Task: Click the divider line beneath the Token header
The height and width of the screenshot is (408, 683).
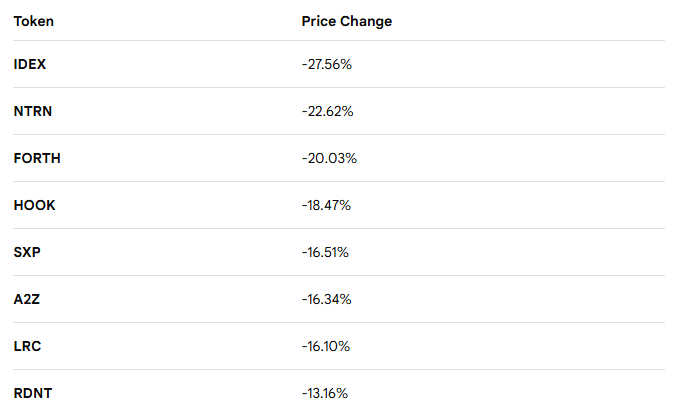Action: [338, 41]
